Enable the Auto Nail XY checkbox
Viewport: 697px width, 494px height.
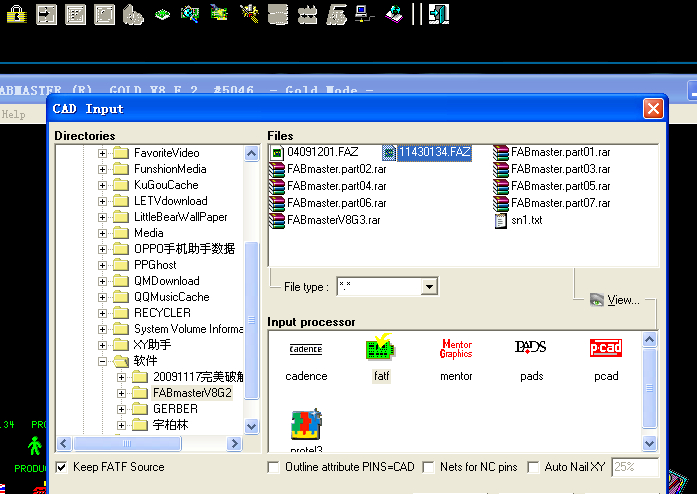click(533, 467)
